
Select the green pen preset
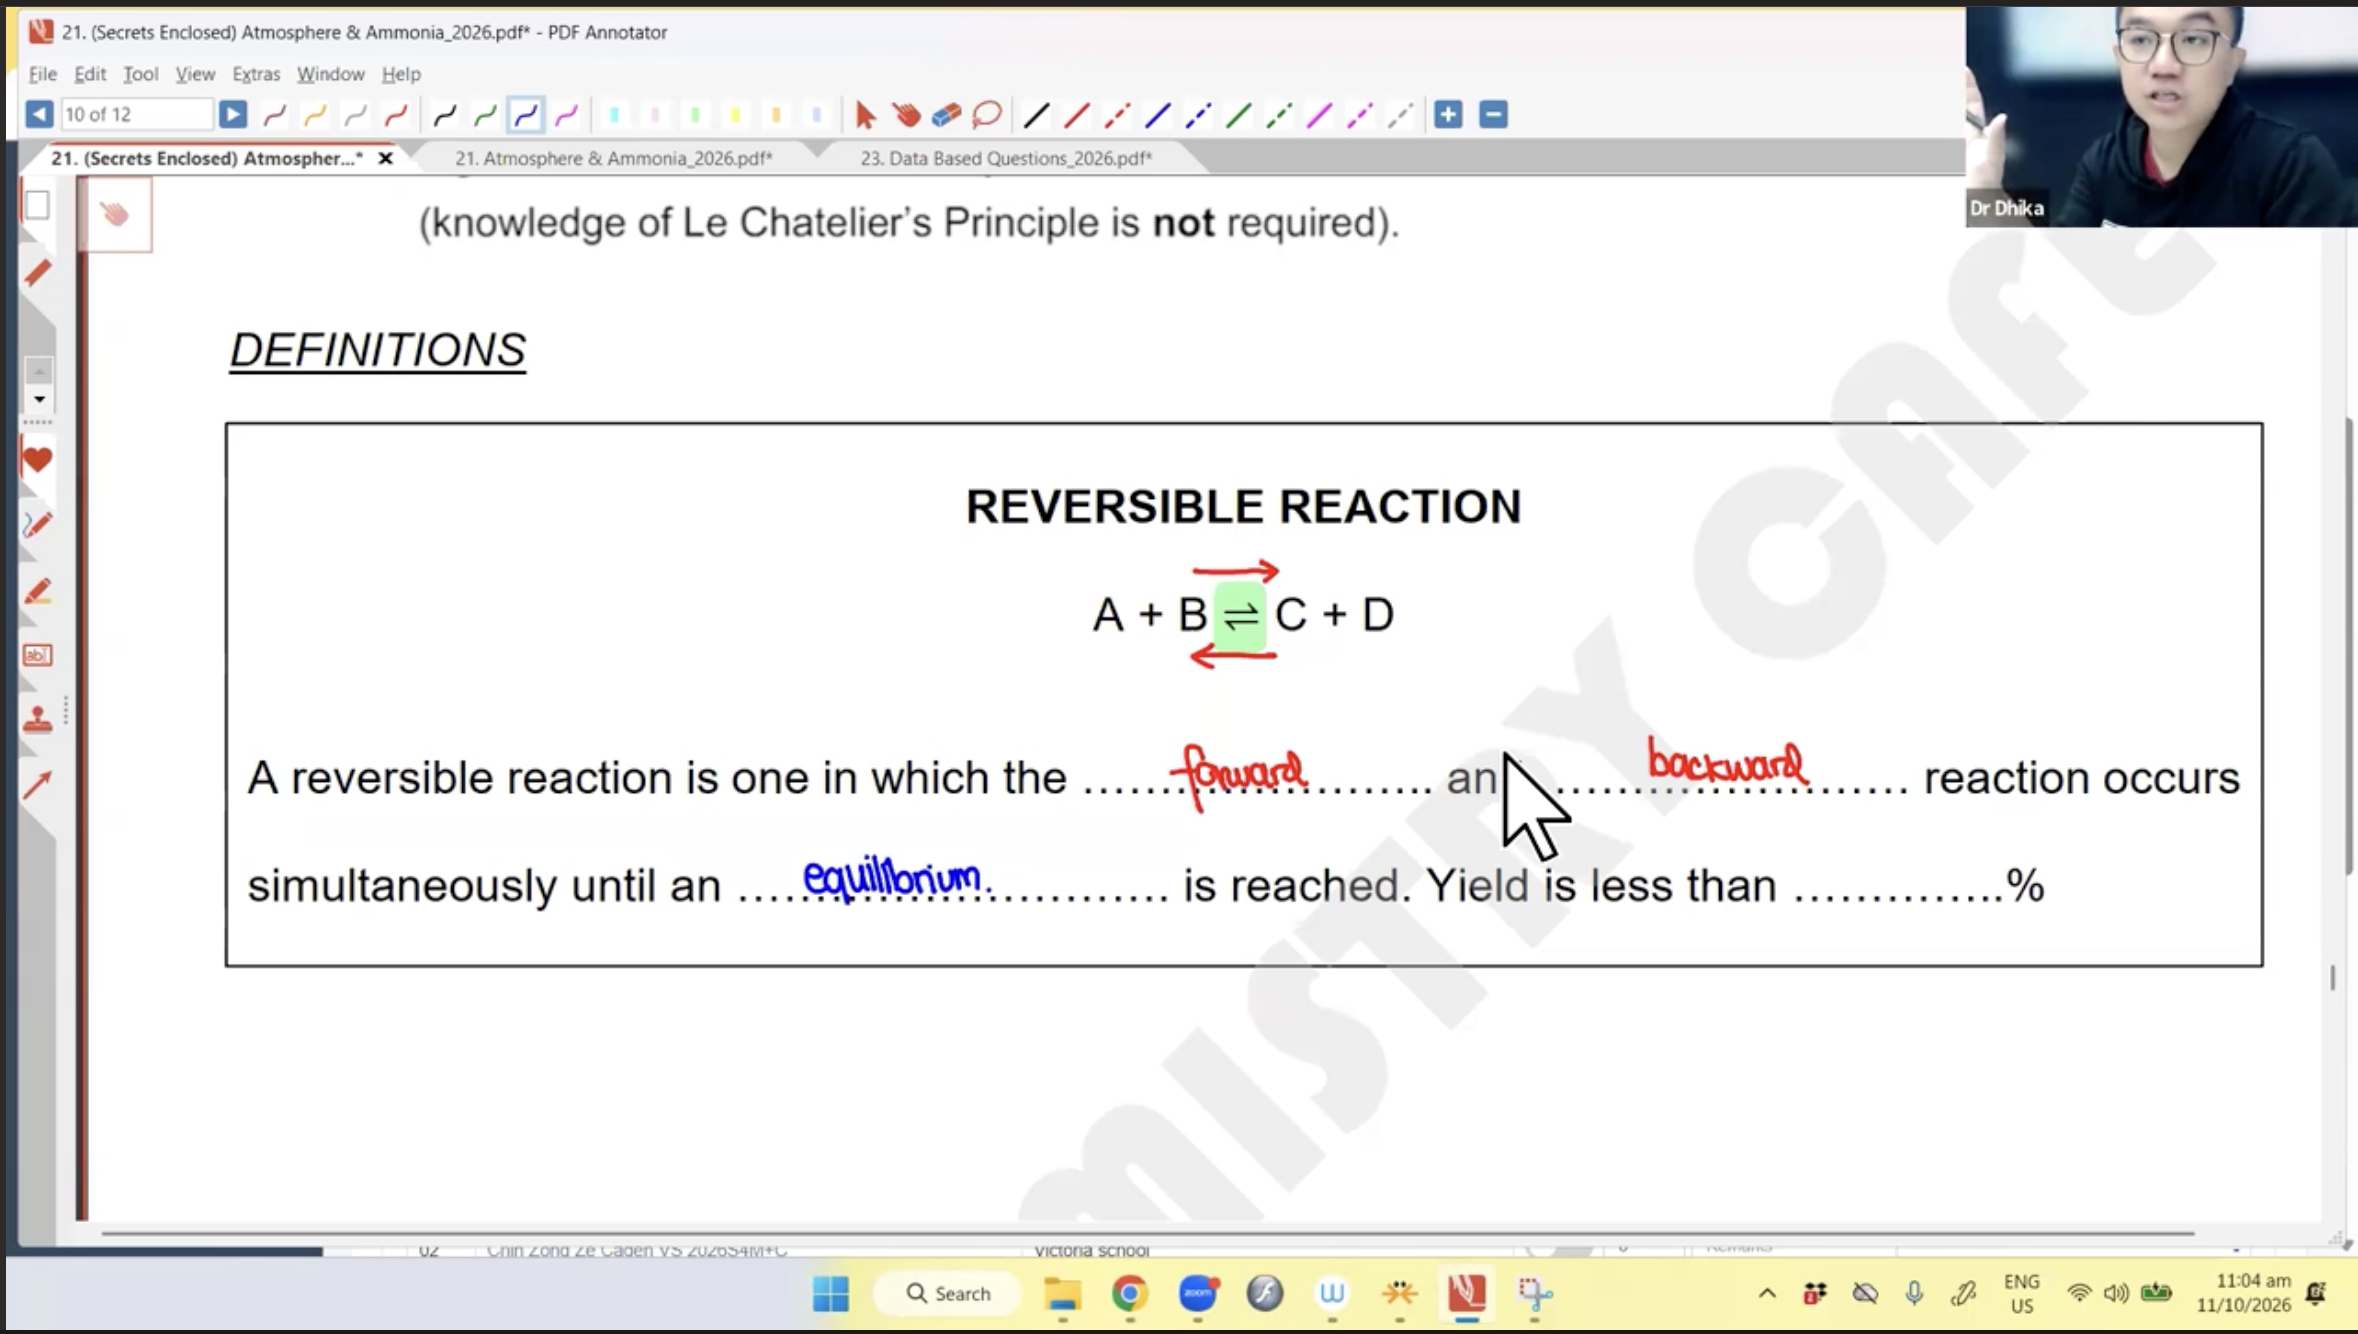pyautogui.click(x=485, y=115)
